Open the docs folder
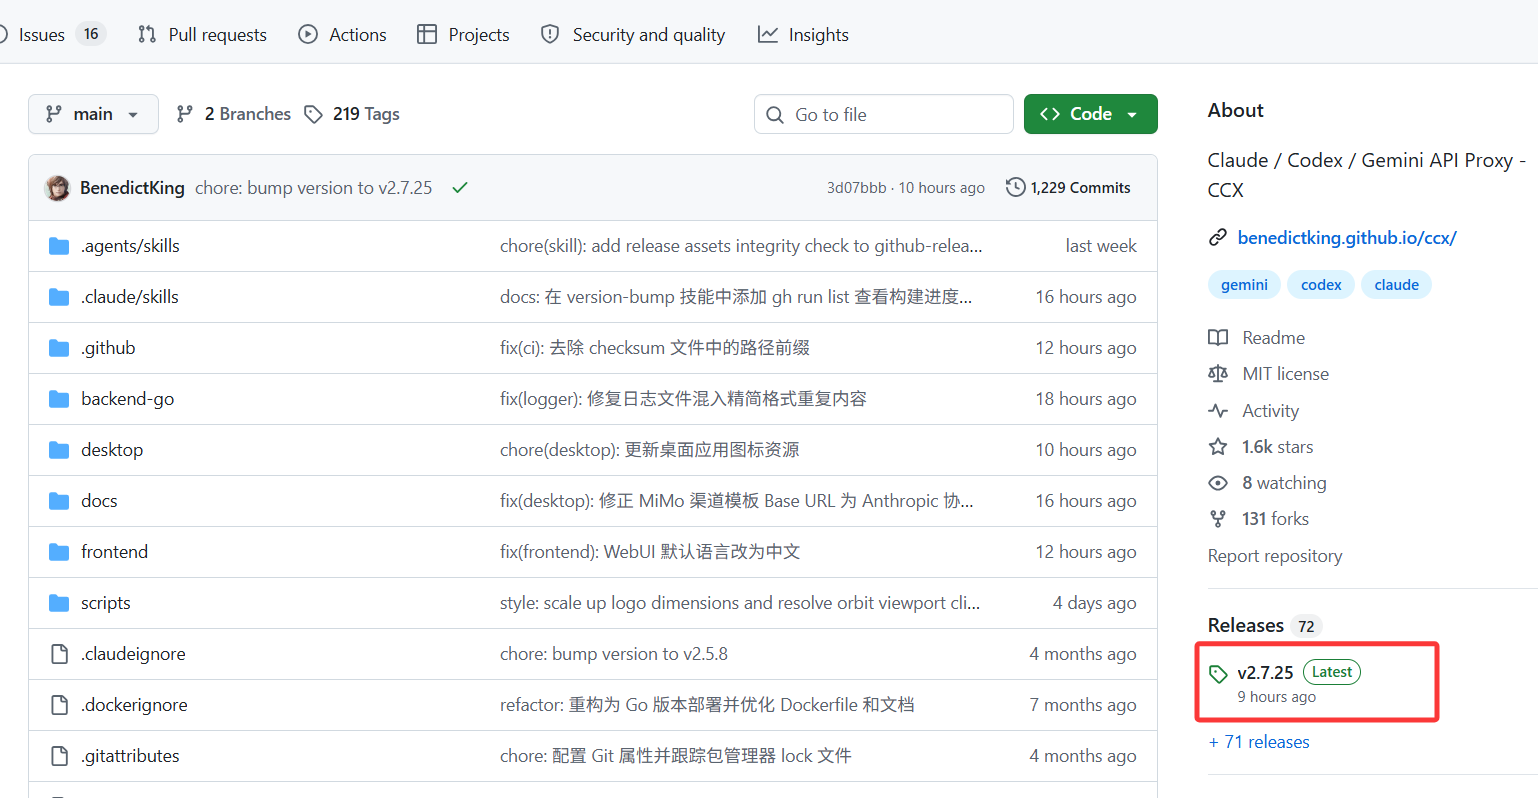Viewport: 1538px width, 798px height. point(99,501)
